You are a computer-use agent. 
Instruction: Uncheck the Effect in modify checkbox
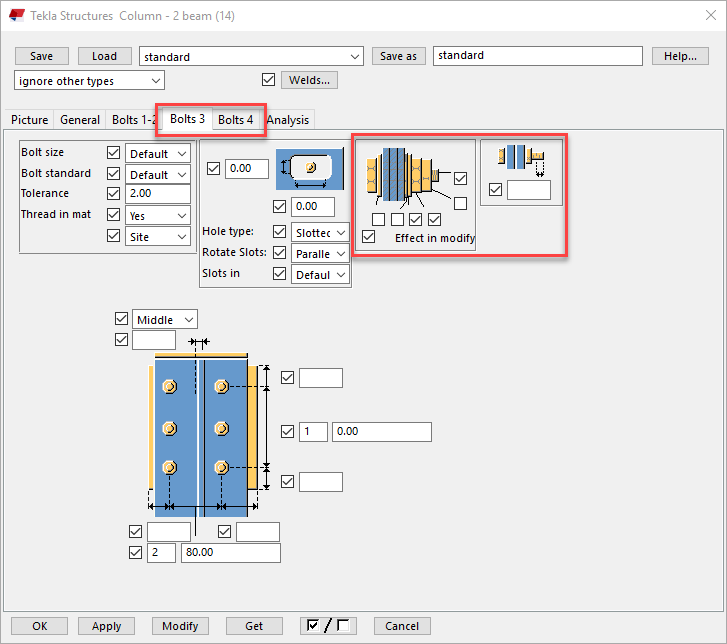[370, 238]
